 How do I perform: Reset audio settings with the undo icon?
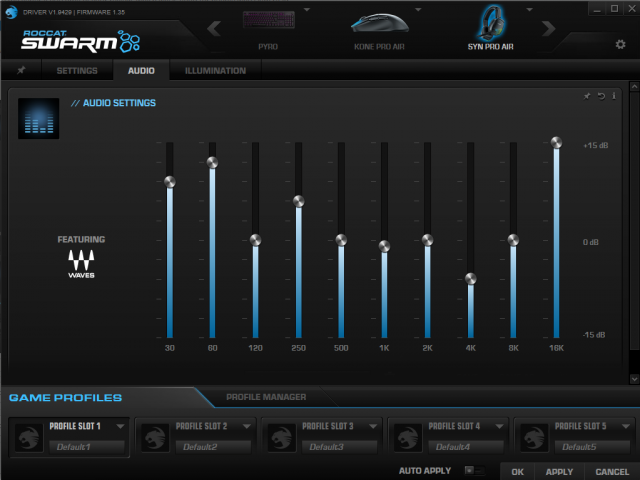tap(600, 96)
